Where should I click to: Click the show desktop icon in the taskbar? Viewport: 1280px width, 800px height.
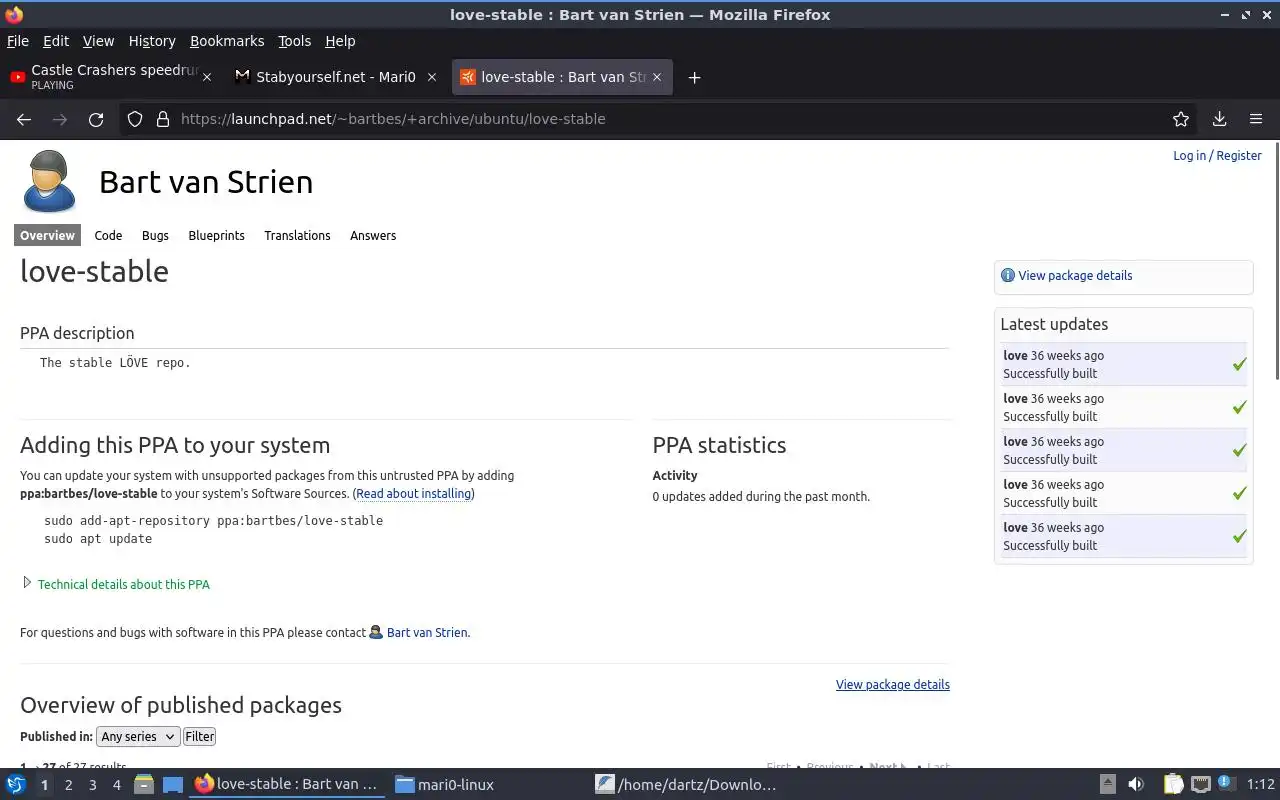coord(173,784)
